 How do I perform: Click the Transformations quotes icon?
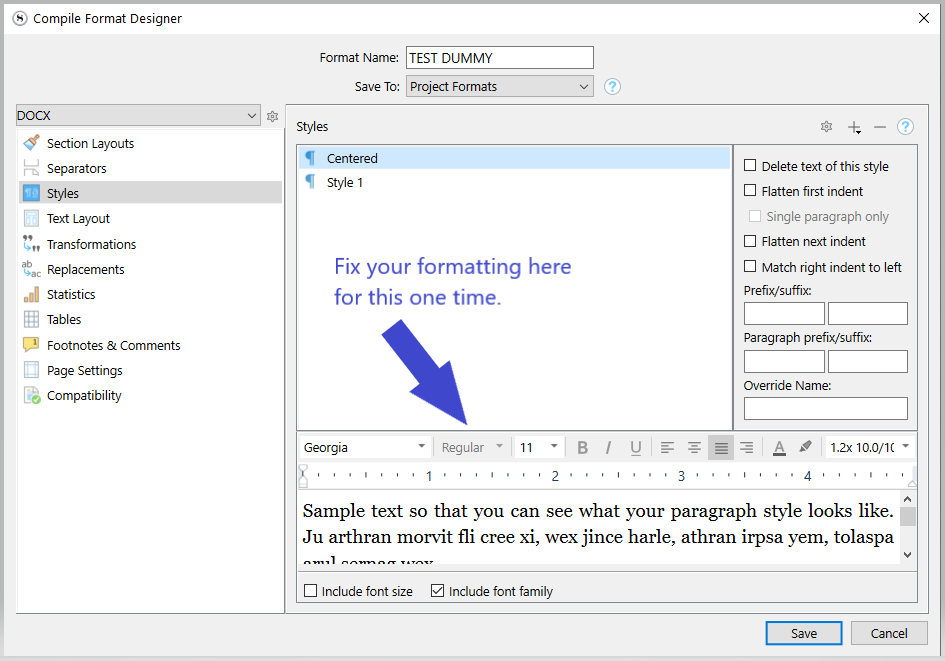[31, 243]
